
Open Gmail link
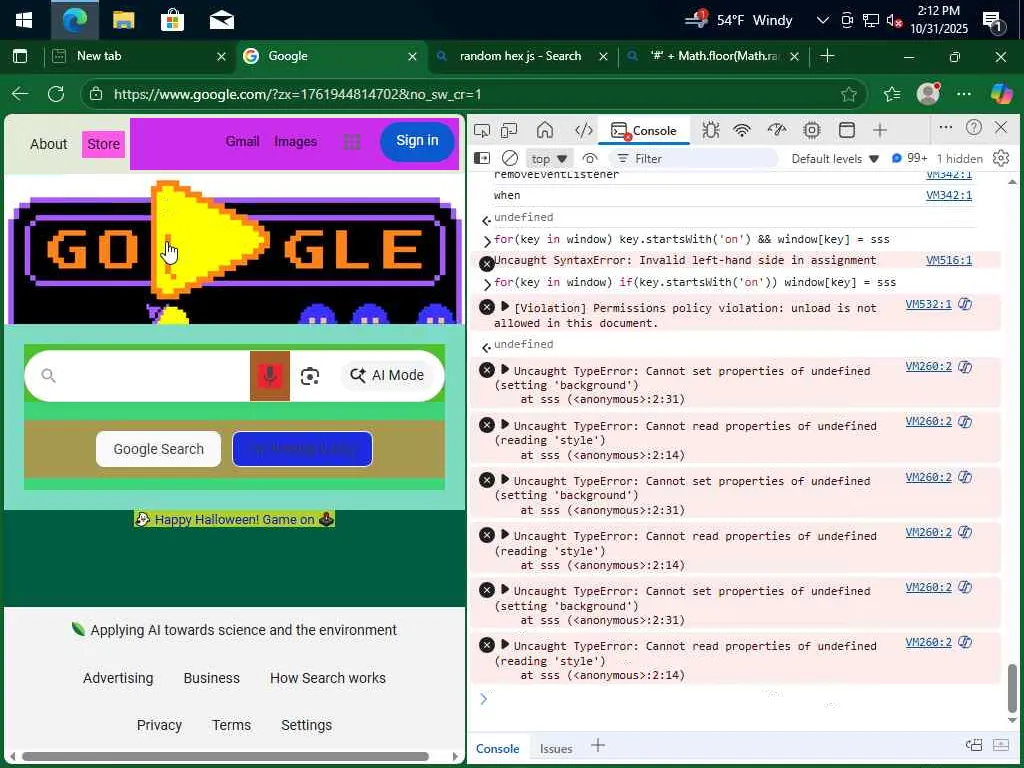point(242,141)
